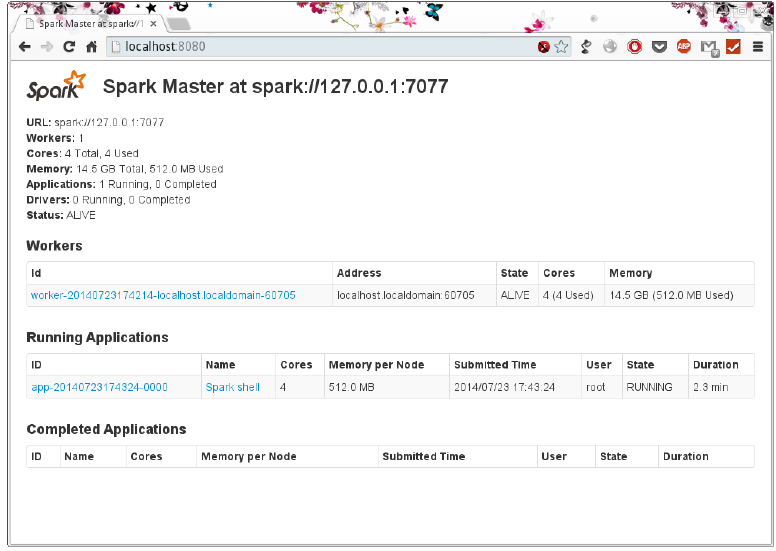This screenshot has width=776, height=551.
Task: Reload the Spark Master page
Action: 69,47
